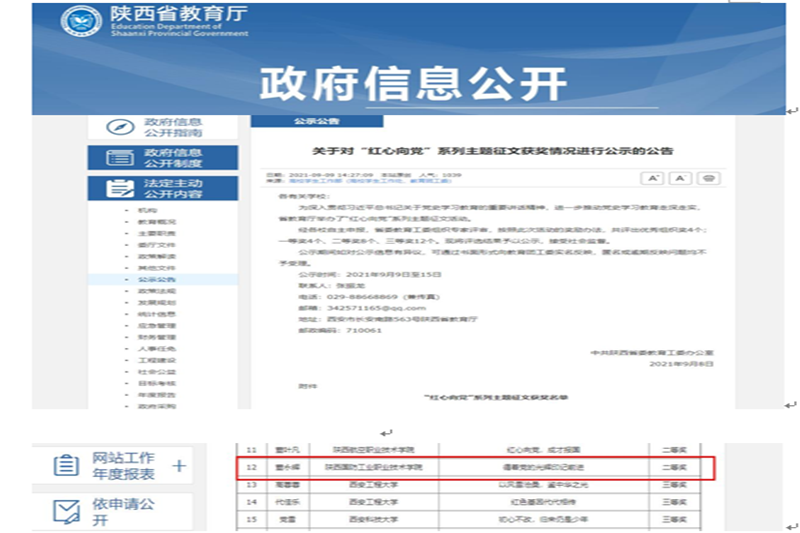The image size is (800, 533).
Task: Open the 政府信息公开制度 section
Action: pyautogui.click(x=174, y=158)
